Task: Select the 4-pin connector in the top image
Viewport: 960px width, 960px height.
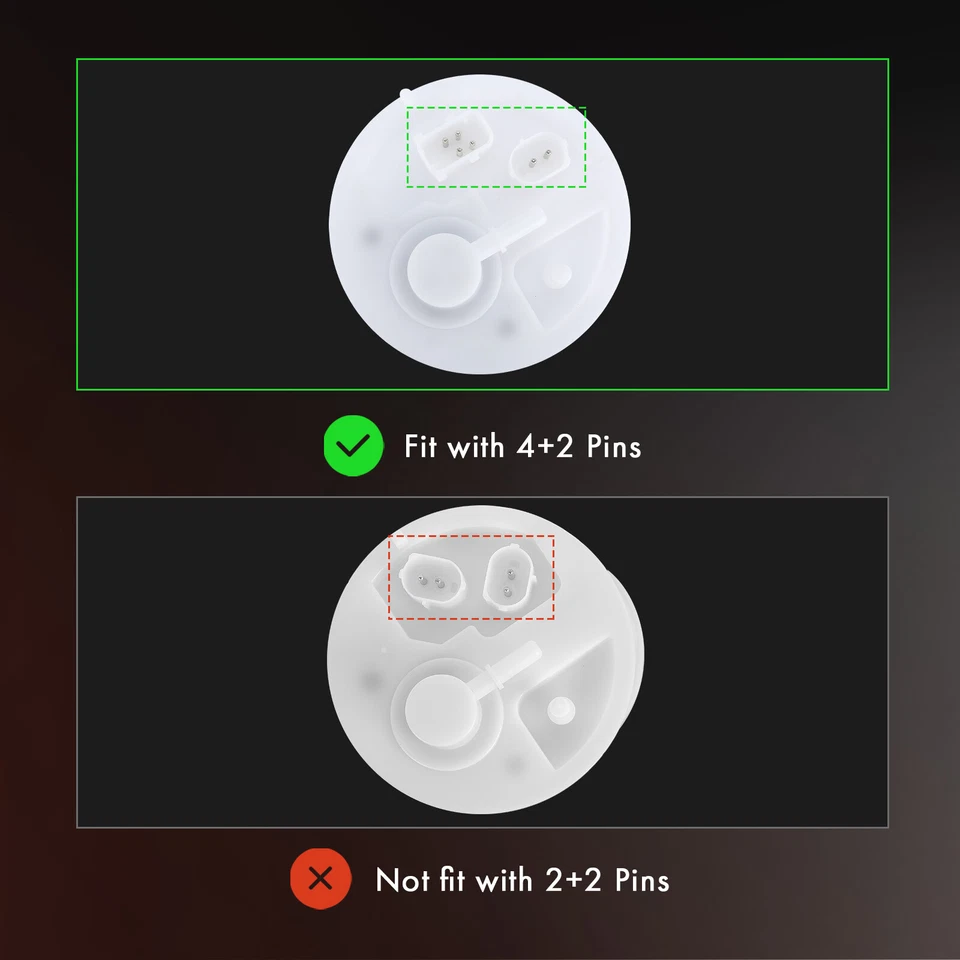Action: click(455, 145)
